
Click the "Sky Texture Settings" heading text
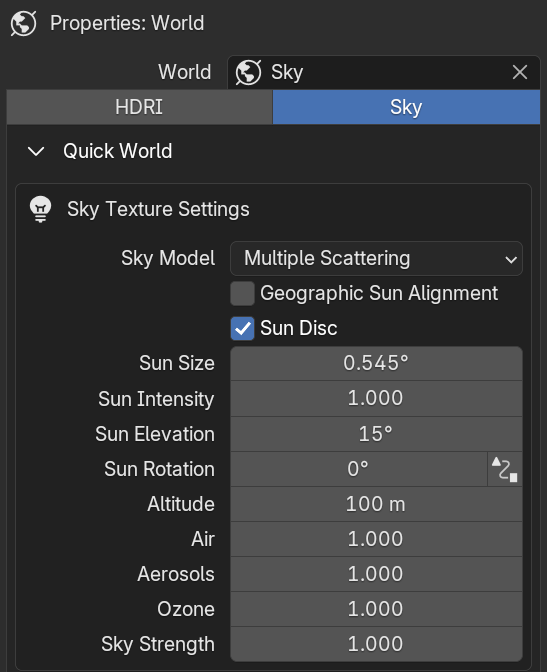[158, 210]
